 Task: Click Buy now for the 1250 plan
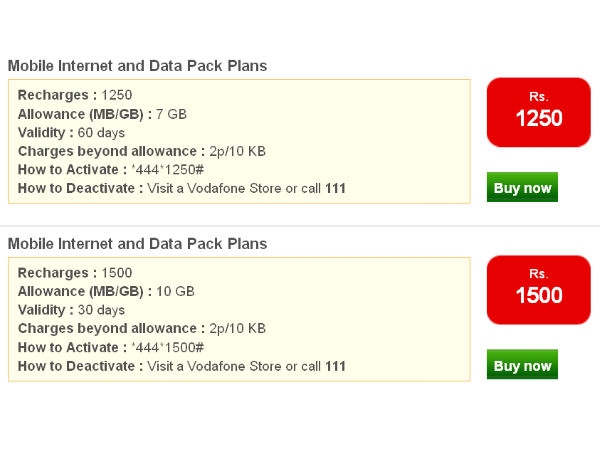tap(522, 187)
